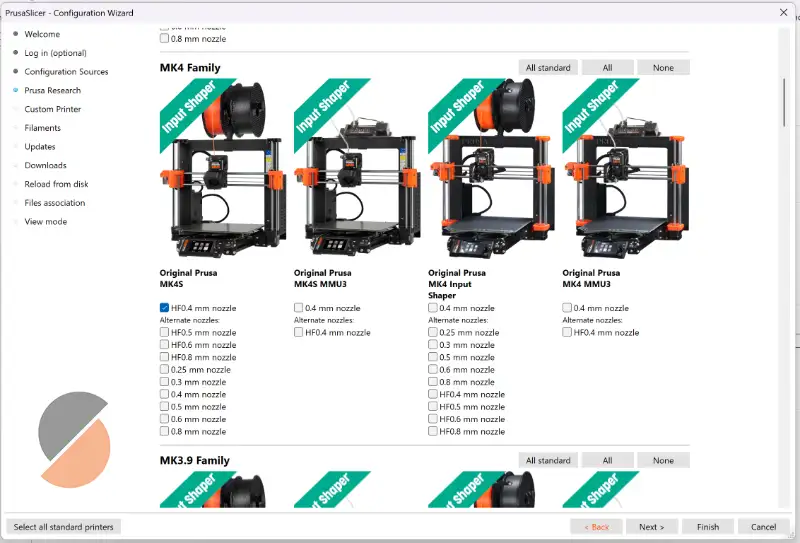Screen dimensions: 800x543
Task: Open View mode page
Action: point(45,221)
